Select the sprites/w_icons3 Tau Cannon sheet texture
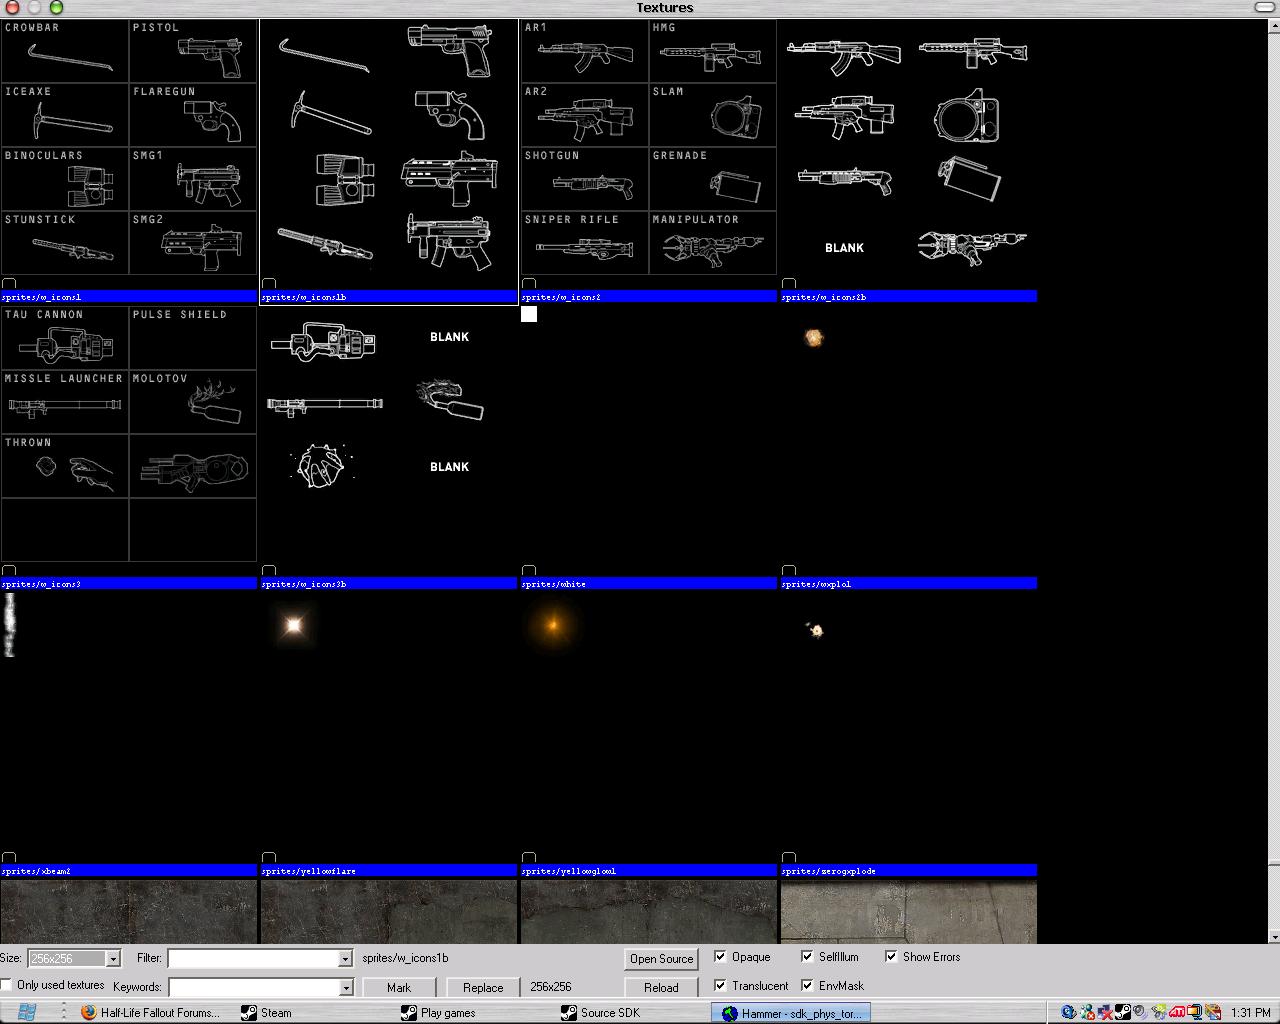Viewport: 1280px width, 1024px height. pyautogui.click(x=129, y=434)
